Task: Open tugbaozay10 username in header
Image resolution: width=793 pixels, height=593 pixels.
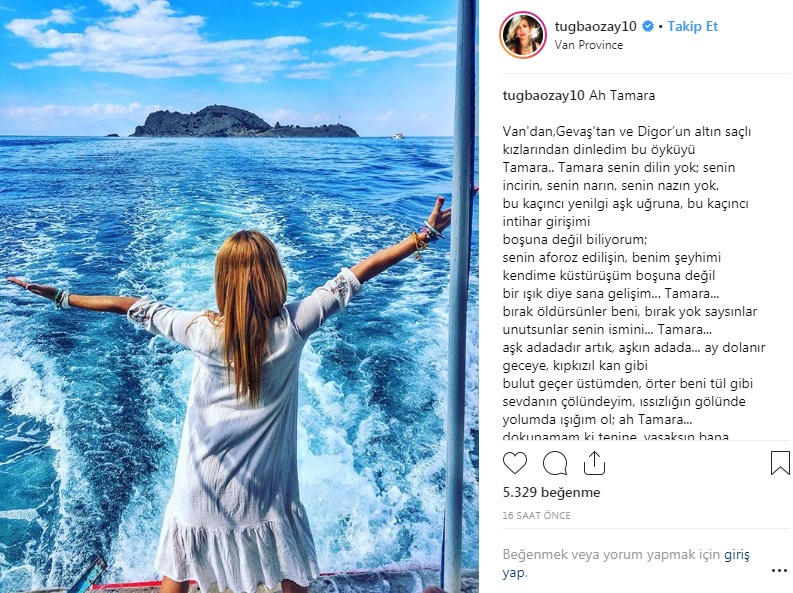Action: 595,26
